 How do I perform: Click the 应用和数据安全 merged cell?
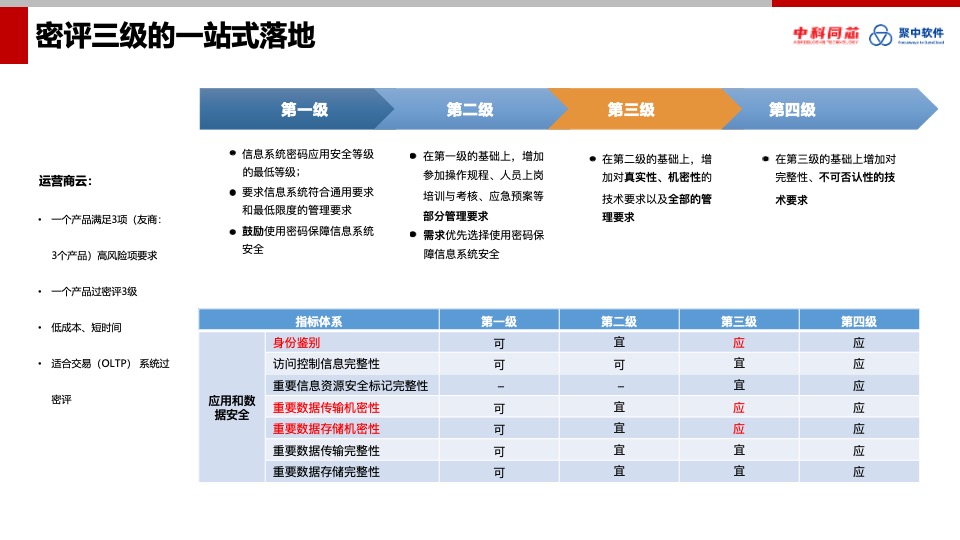(231, 408)
